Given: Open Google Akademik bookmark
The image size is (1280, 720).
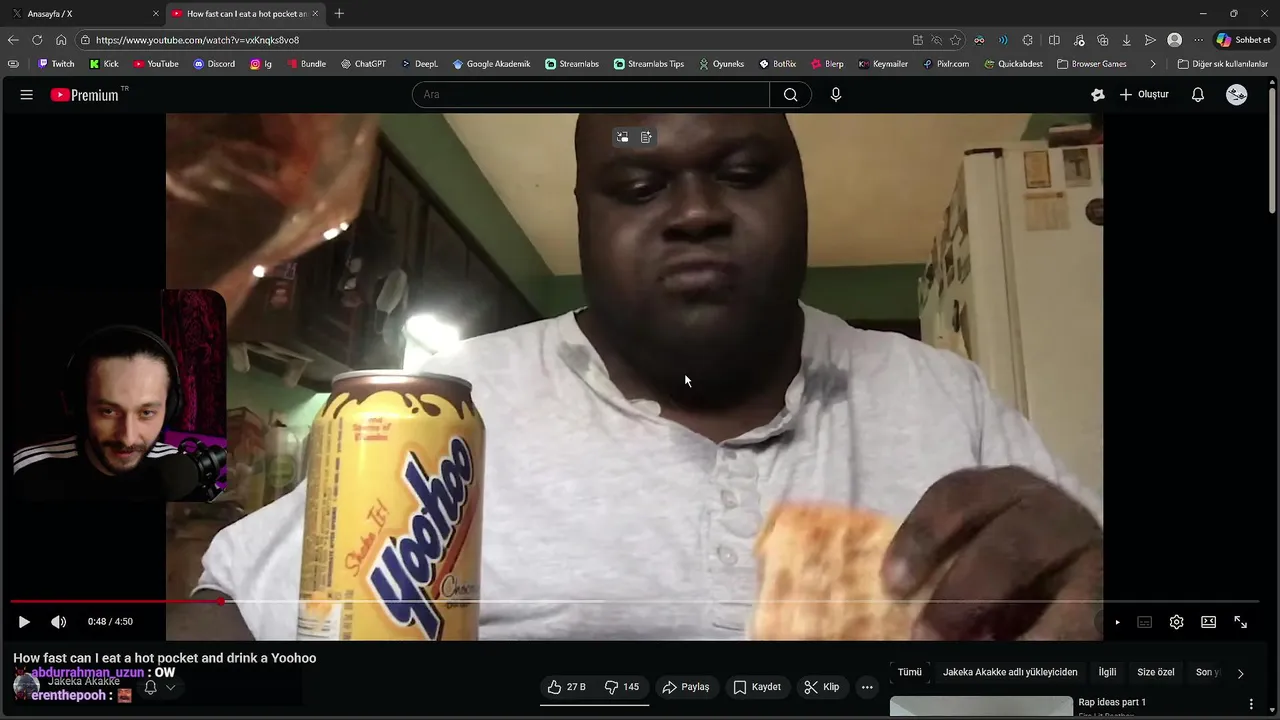Looking at the screenshot, I should tap(491, 64).
